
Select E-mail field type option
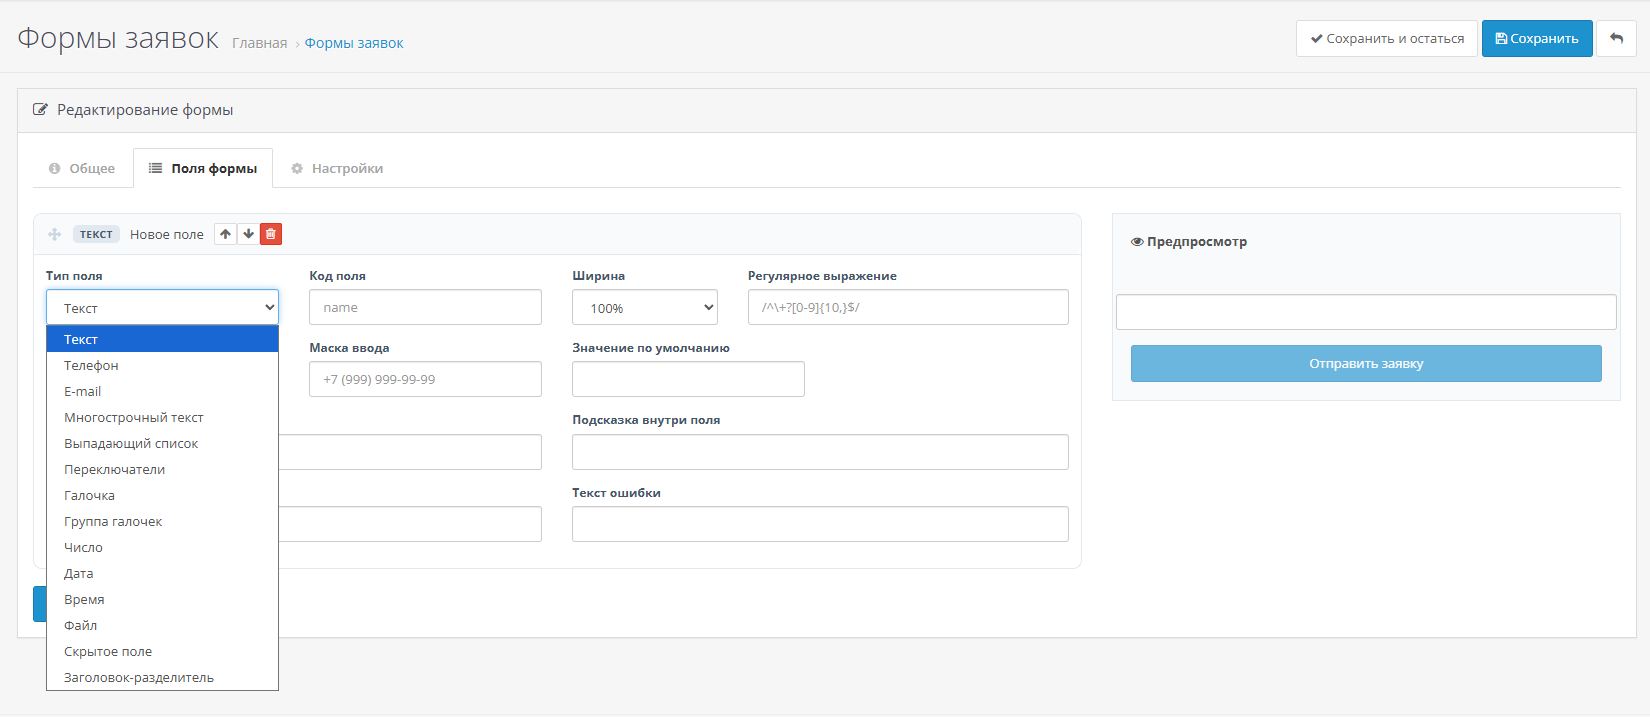pyautogui.click(x=162, y=391)
